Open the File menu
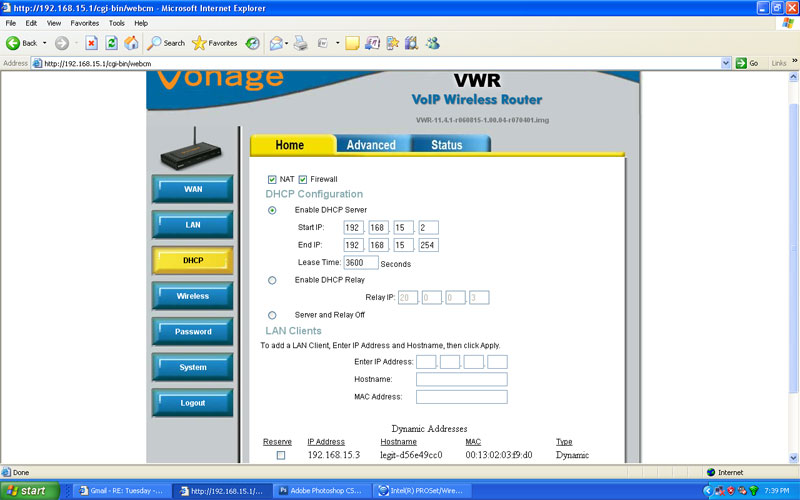The height and width of the screenshot is (500, 800). (x=11, y=23)
